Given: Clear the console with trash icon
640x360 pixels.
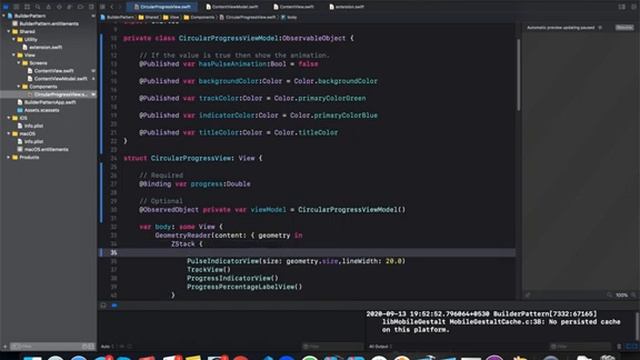Looking at the screenshot, I should coord(619,347).
